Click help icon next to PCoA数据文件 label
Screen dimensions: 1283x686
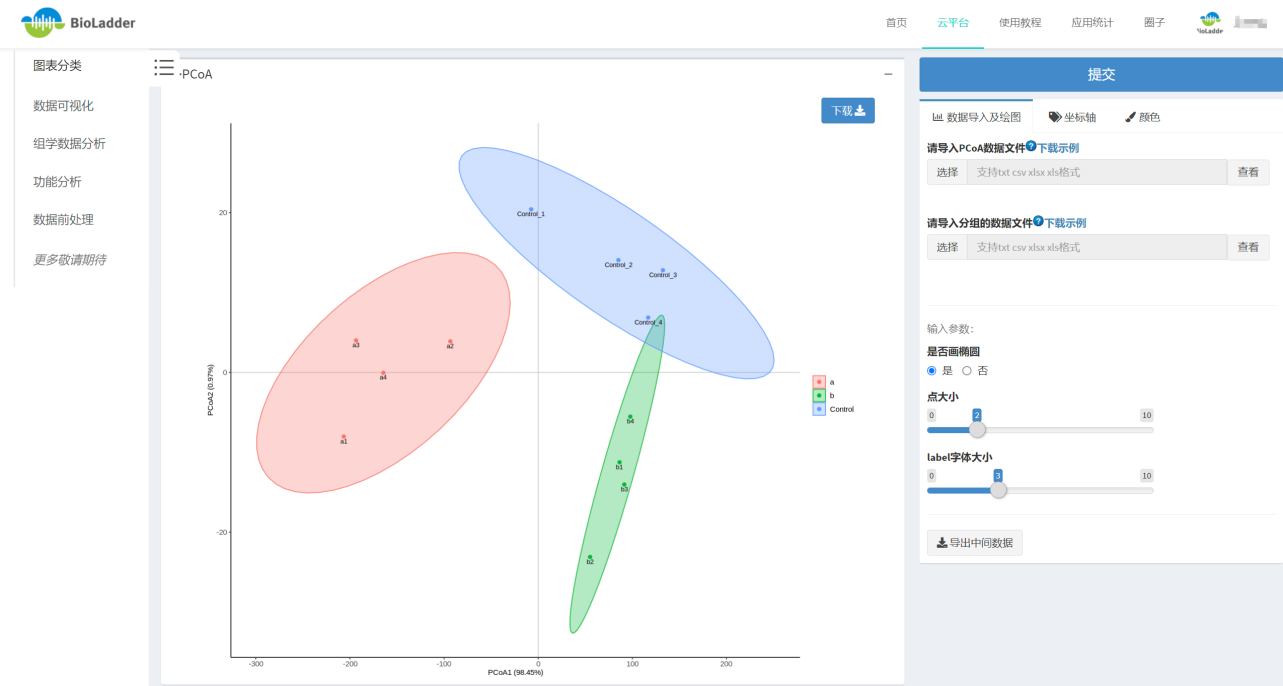pos(1031,146)
